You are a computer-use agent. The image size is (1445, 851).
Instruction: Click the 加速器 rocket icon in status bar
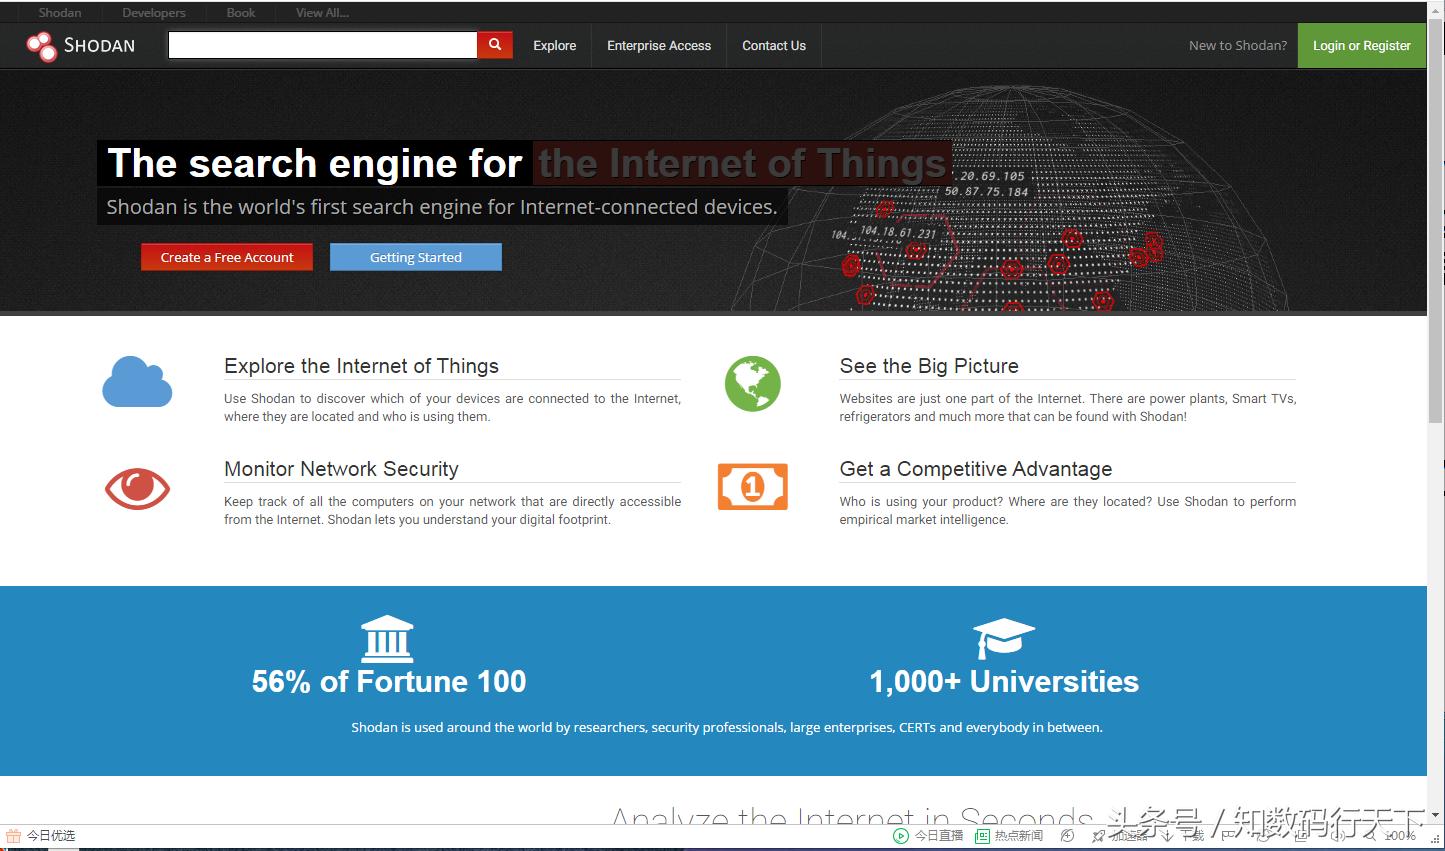(1099, 836)
